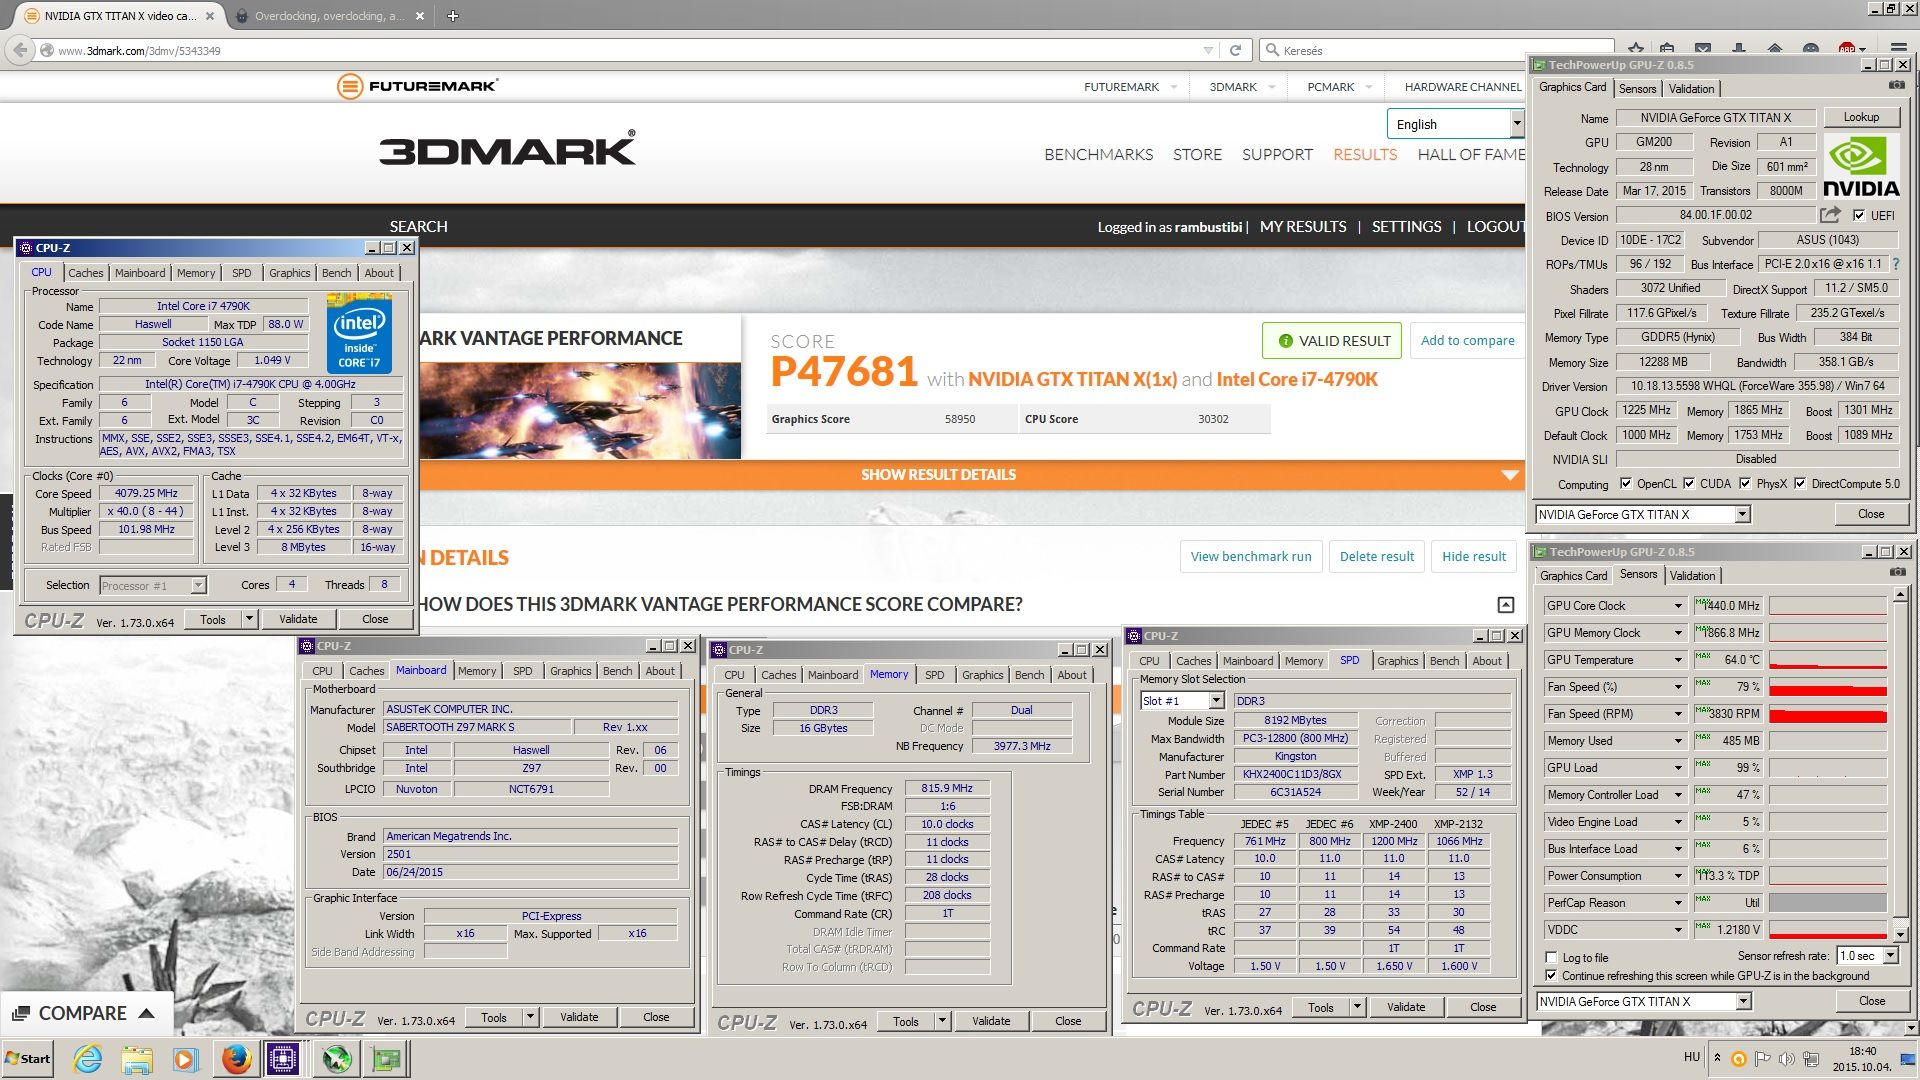This screenshot has height=1080, width=1920.
Task: Click the browser reload icon
Action: click(x=1235, y=50)
